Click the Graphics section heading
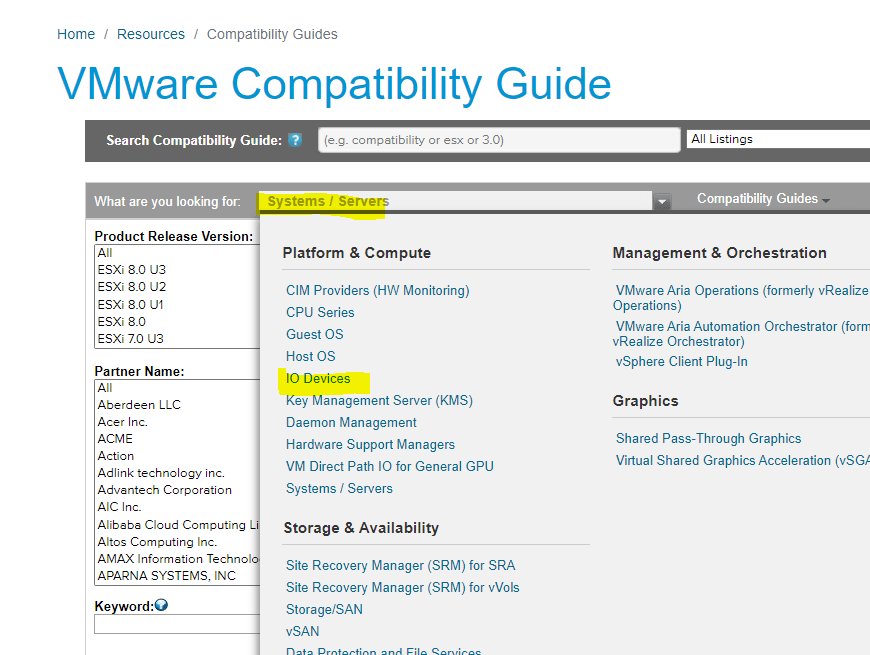 click(x=645, y=401)
